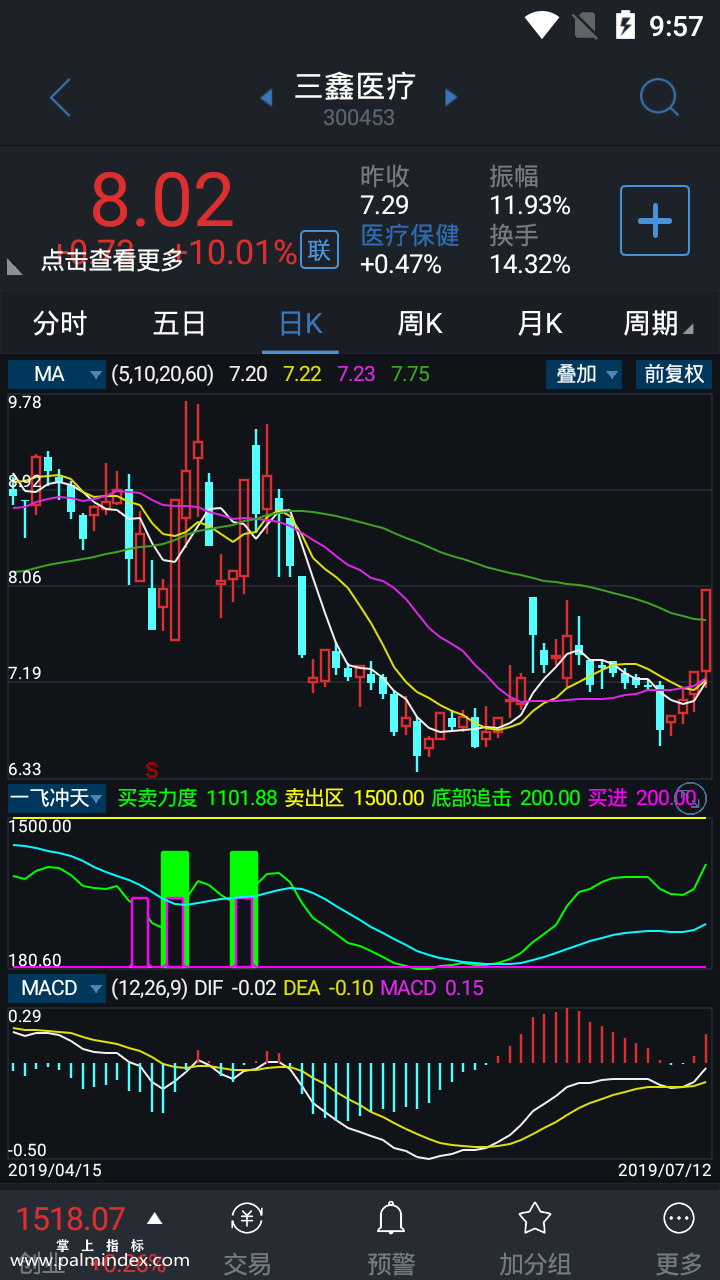Viewport: 720px width, 1280px height.
Task: Tap MACD 0.15 value
Action: coord(432,988)
